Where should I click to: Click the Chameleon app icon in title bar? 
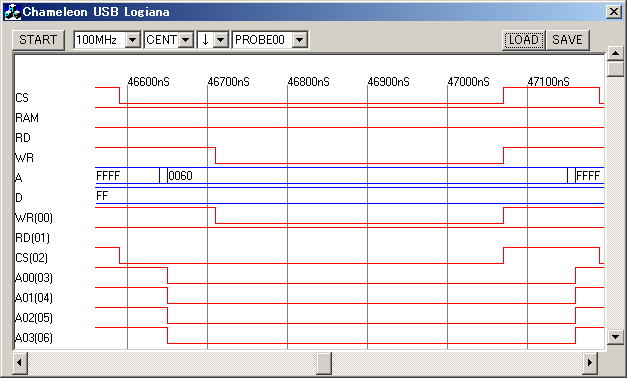click(x=12, y=12)
